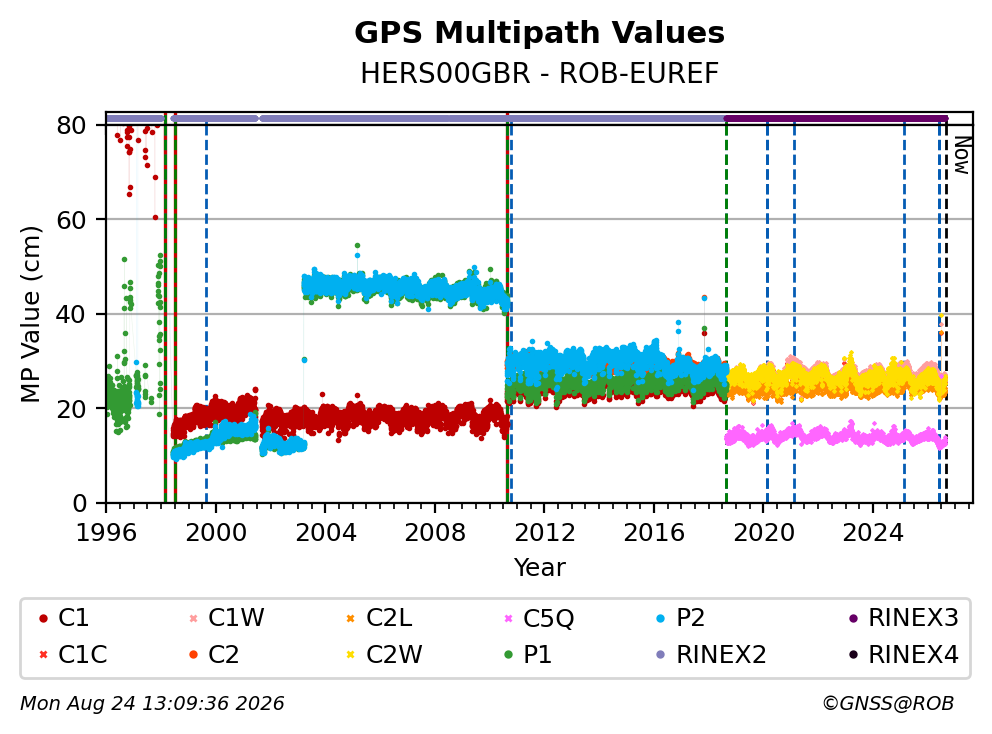Click the MP Value (cm) axis label
992x734 pixels.
30,314
